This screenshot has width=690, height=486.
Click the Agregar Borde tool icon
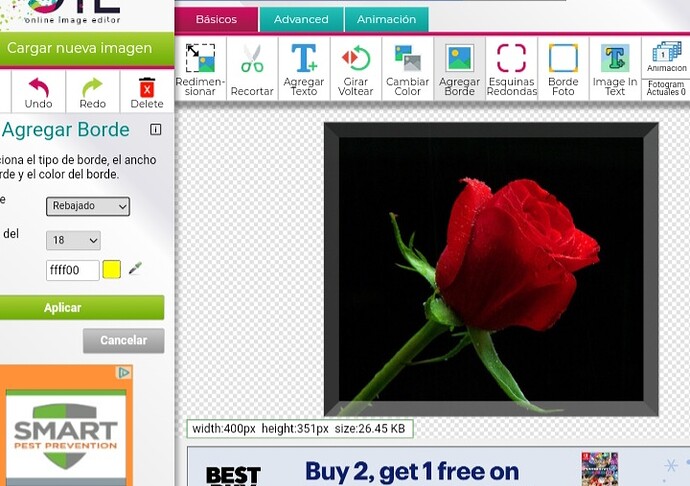point(460,68)
